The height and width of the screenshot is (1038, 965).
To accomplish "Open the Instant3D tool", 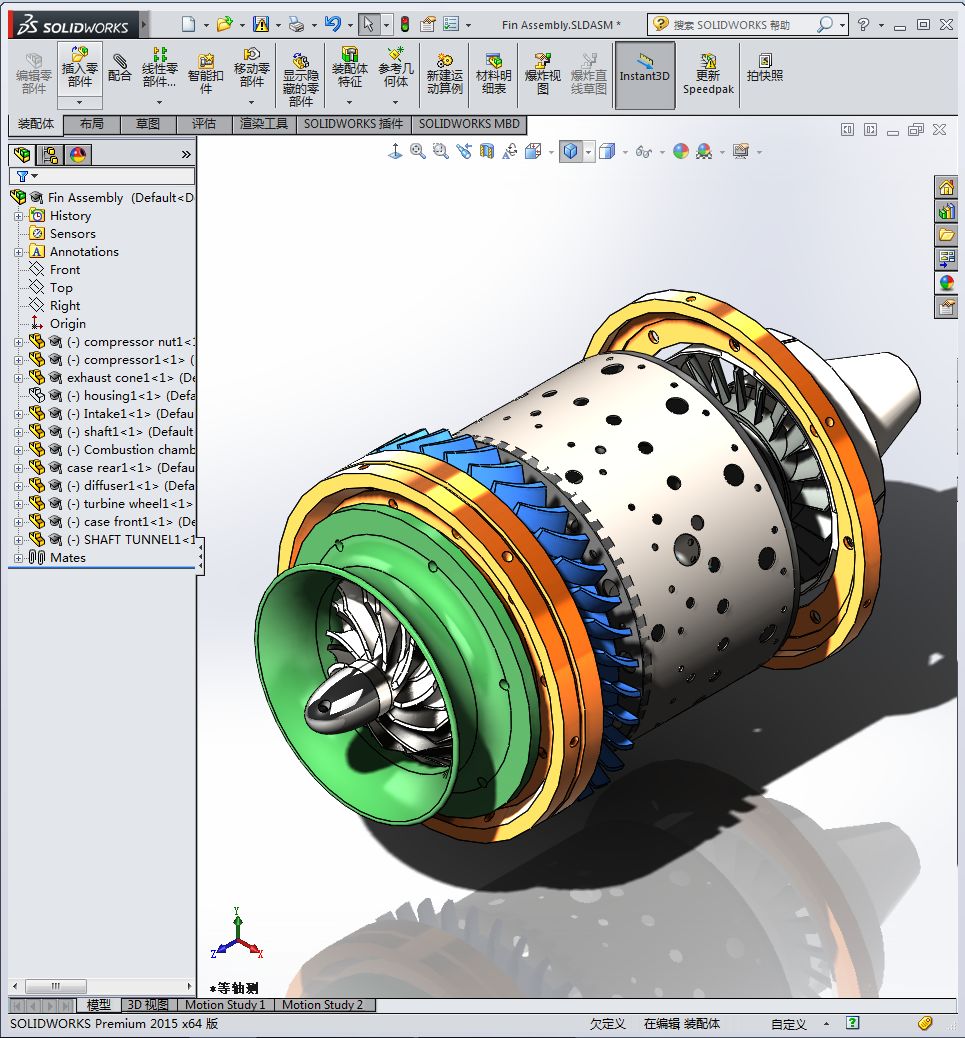I will (x=644, y=75).
